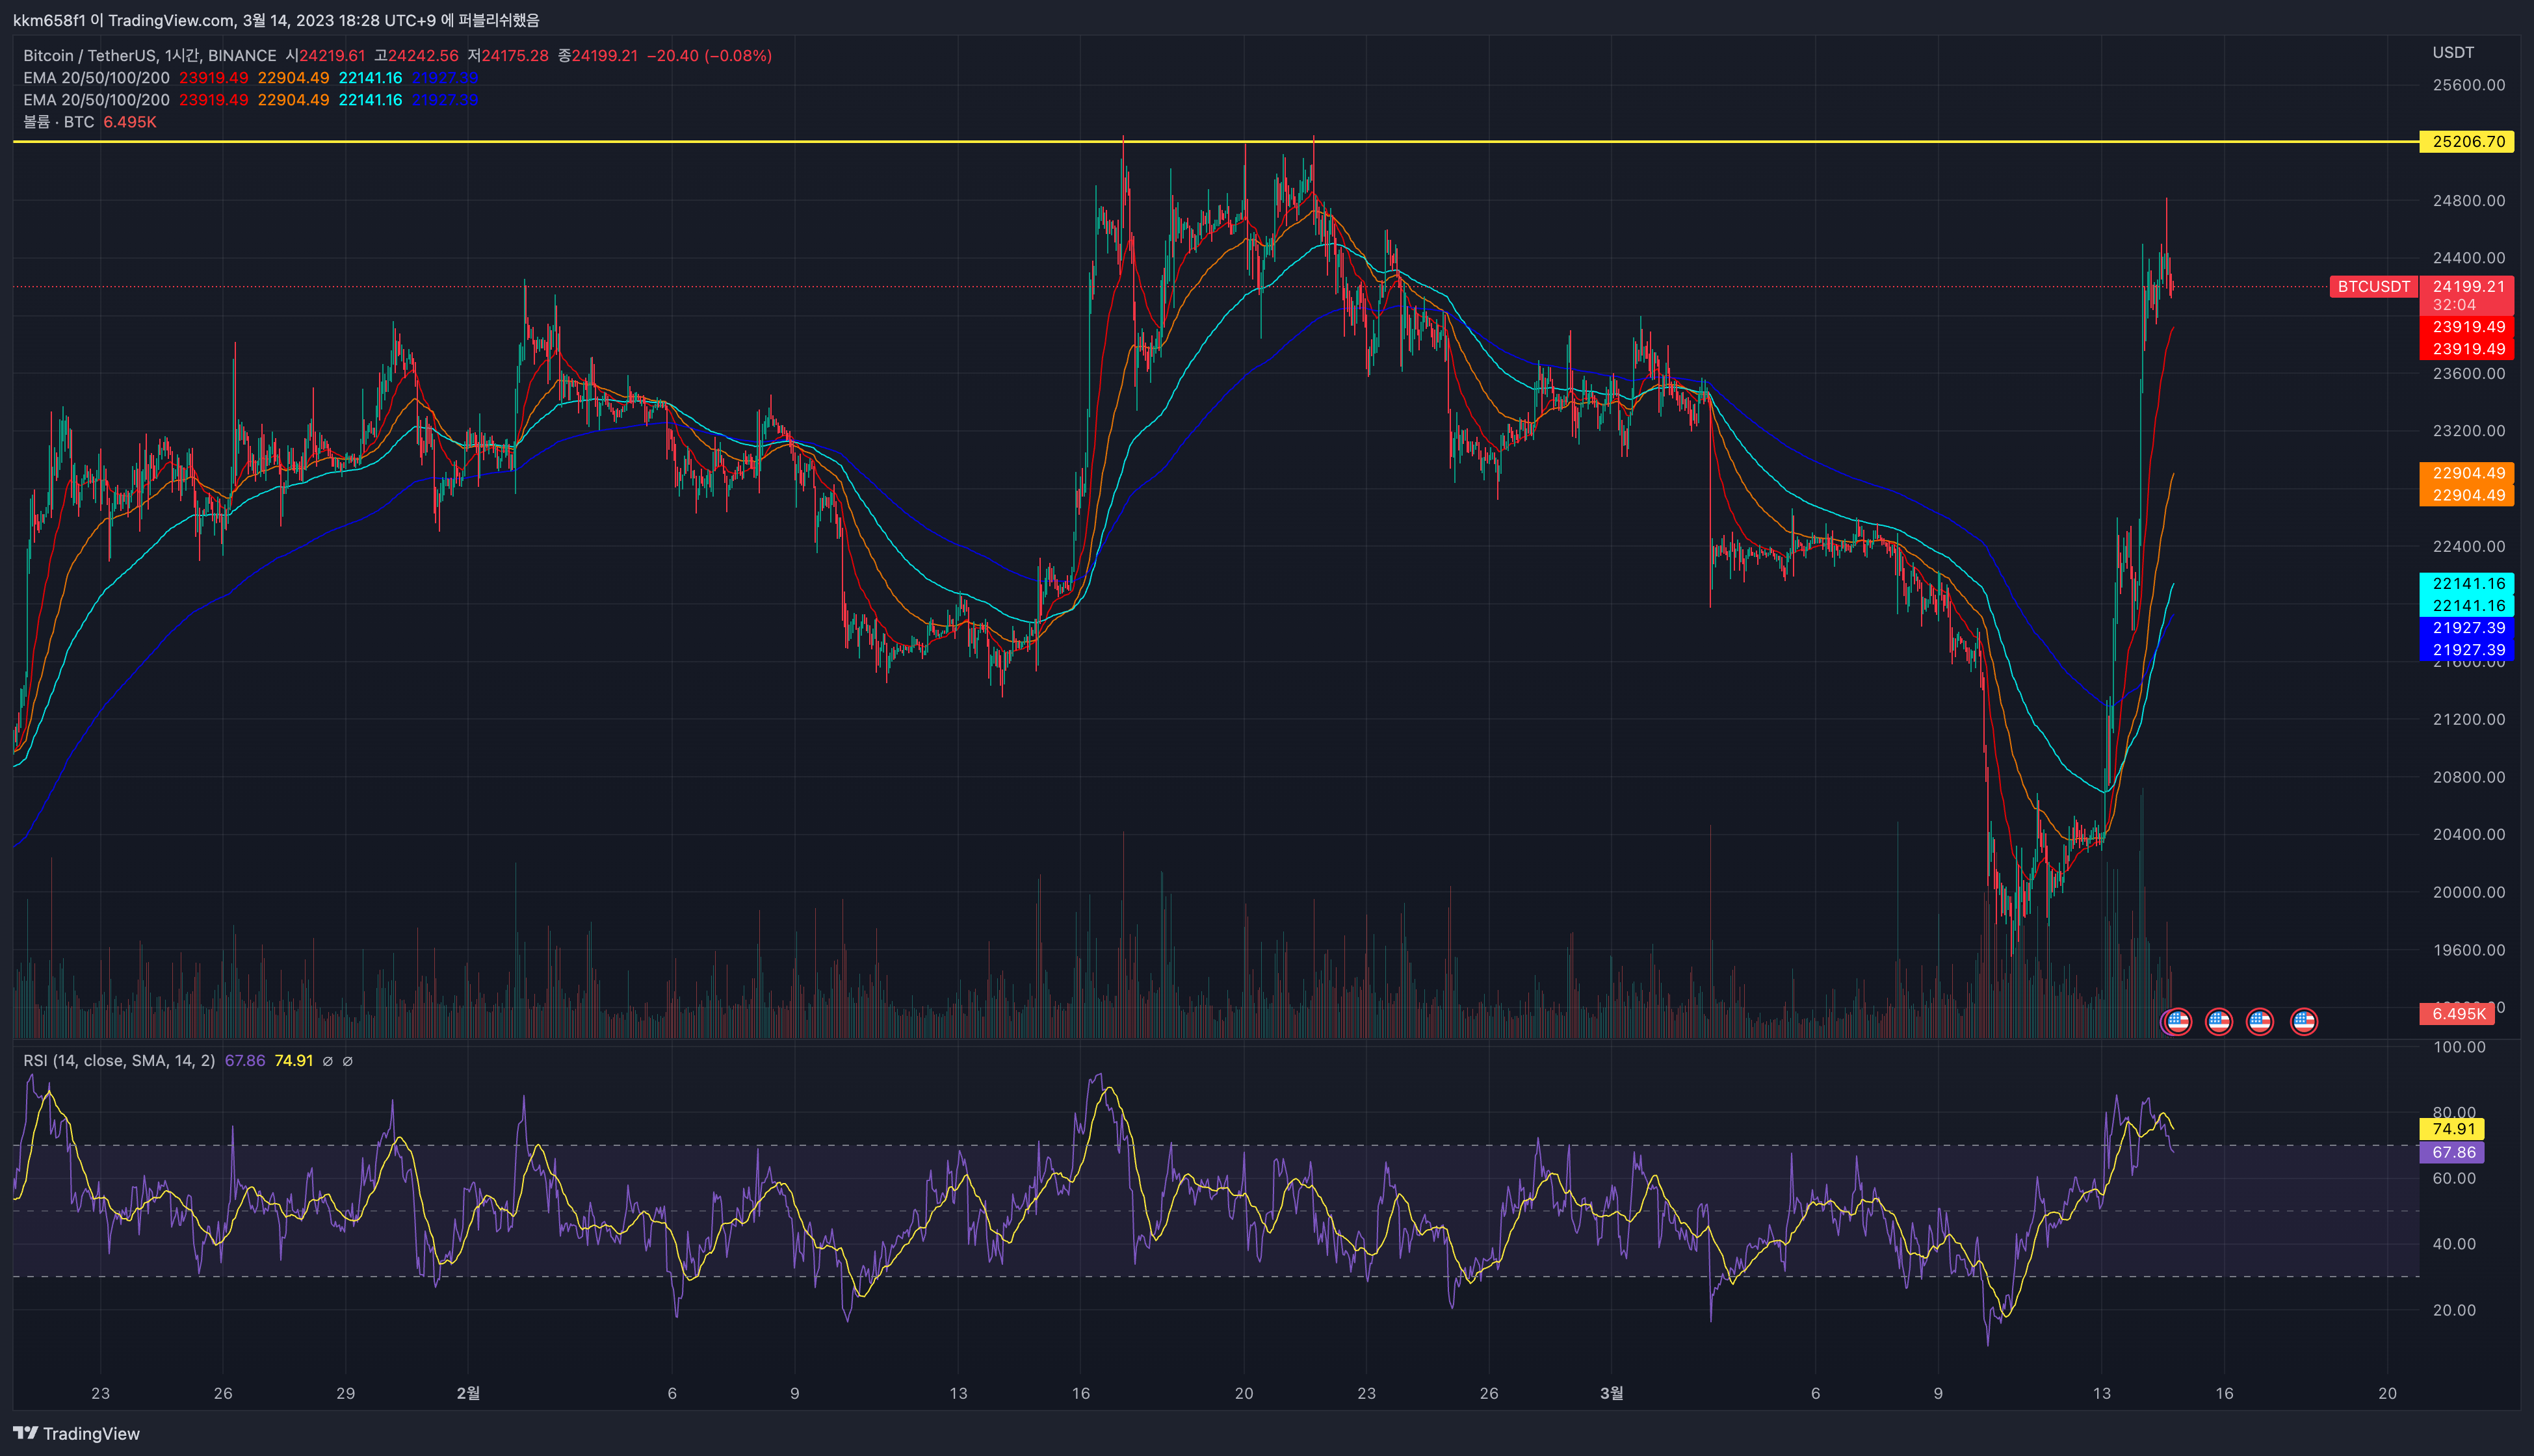Select the lower EMA 20/50/100/200 legend row
2534x1456 pixels.
tap(96, 100)
